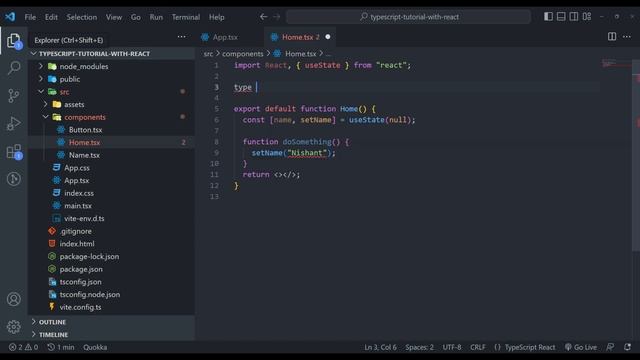Open the View menu

click(114, 17)
